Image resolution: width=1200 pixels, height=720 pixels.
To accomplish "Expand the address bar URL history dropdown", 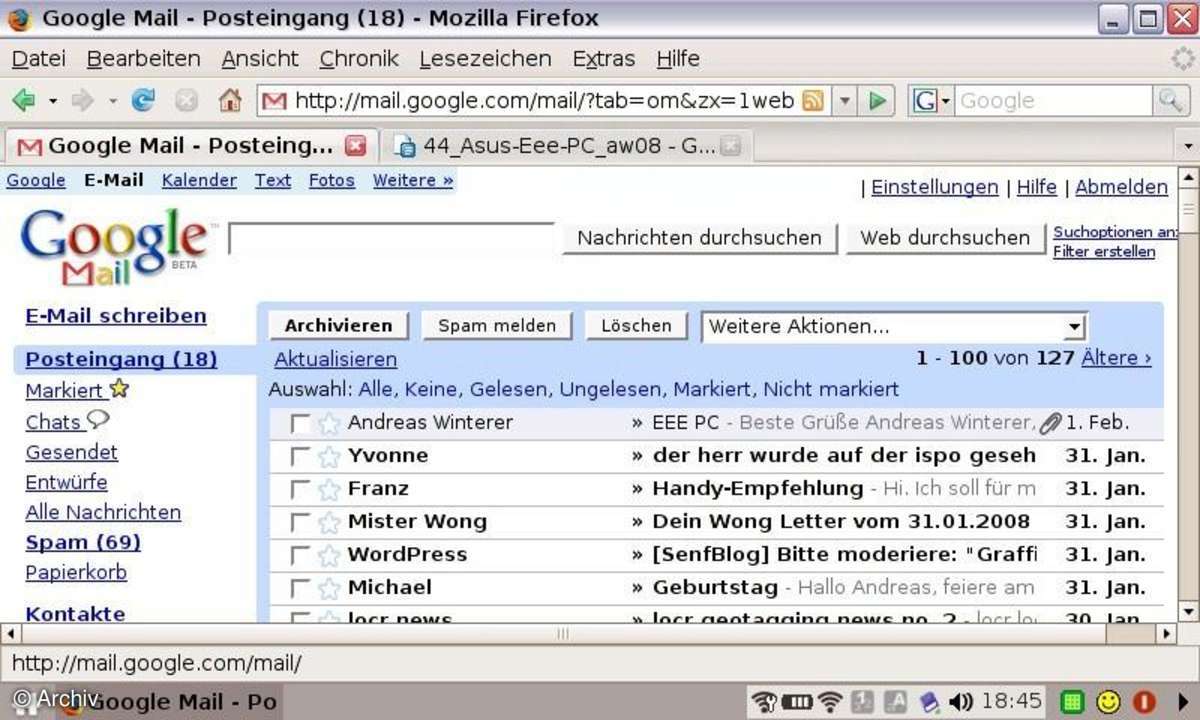I will pos(845,100).
